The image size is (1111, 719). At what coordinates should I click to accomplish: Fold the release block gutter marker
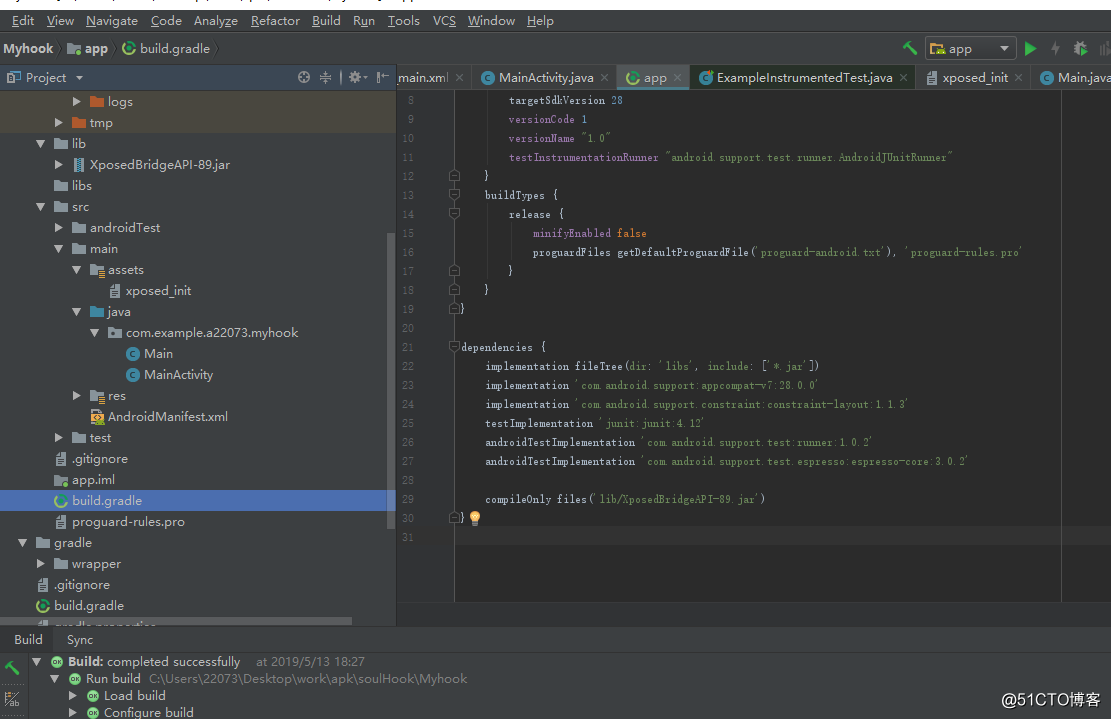click(x=454, y=214)
